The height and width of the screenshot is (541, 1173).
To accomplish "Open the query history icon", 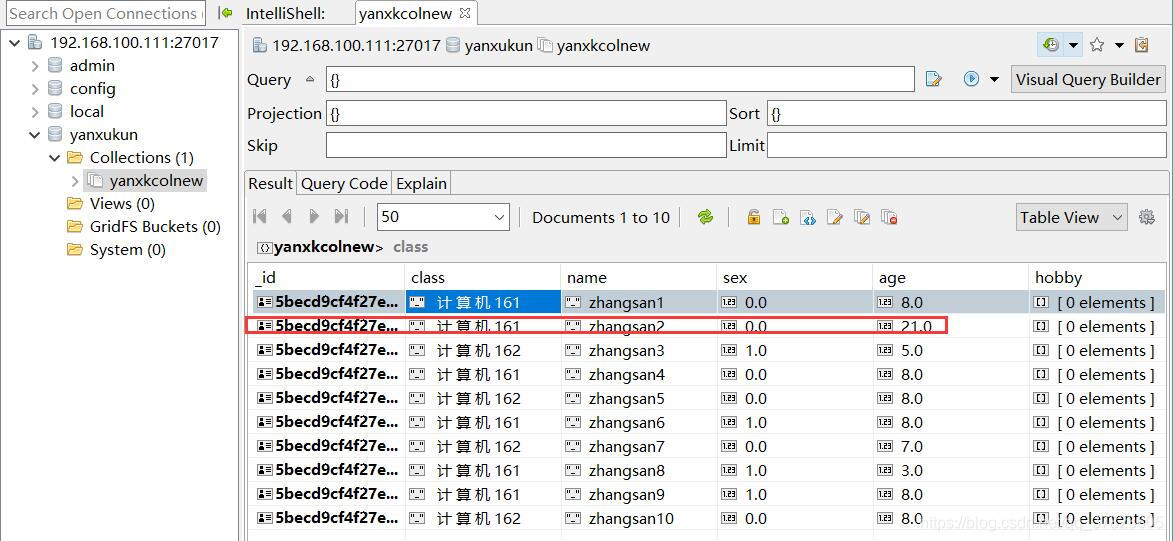I will coord(1051,45).
